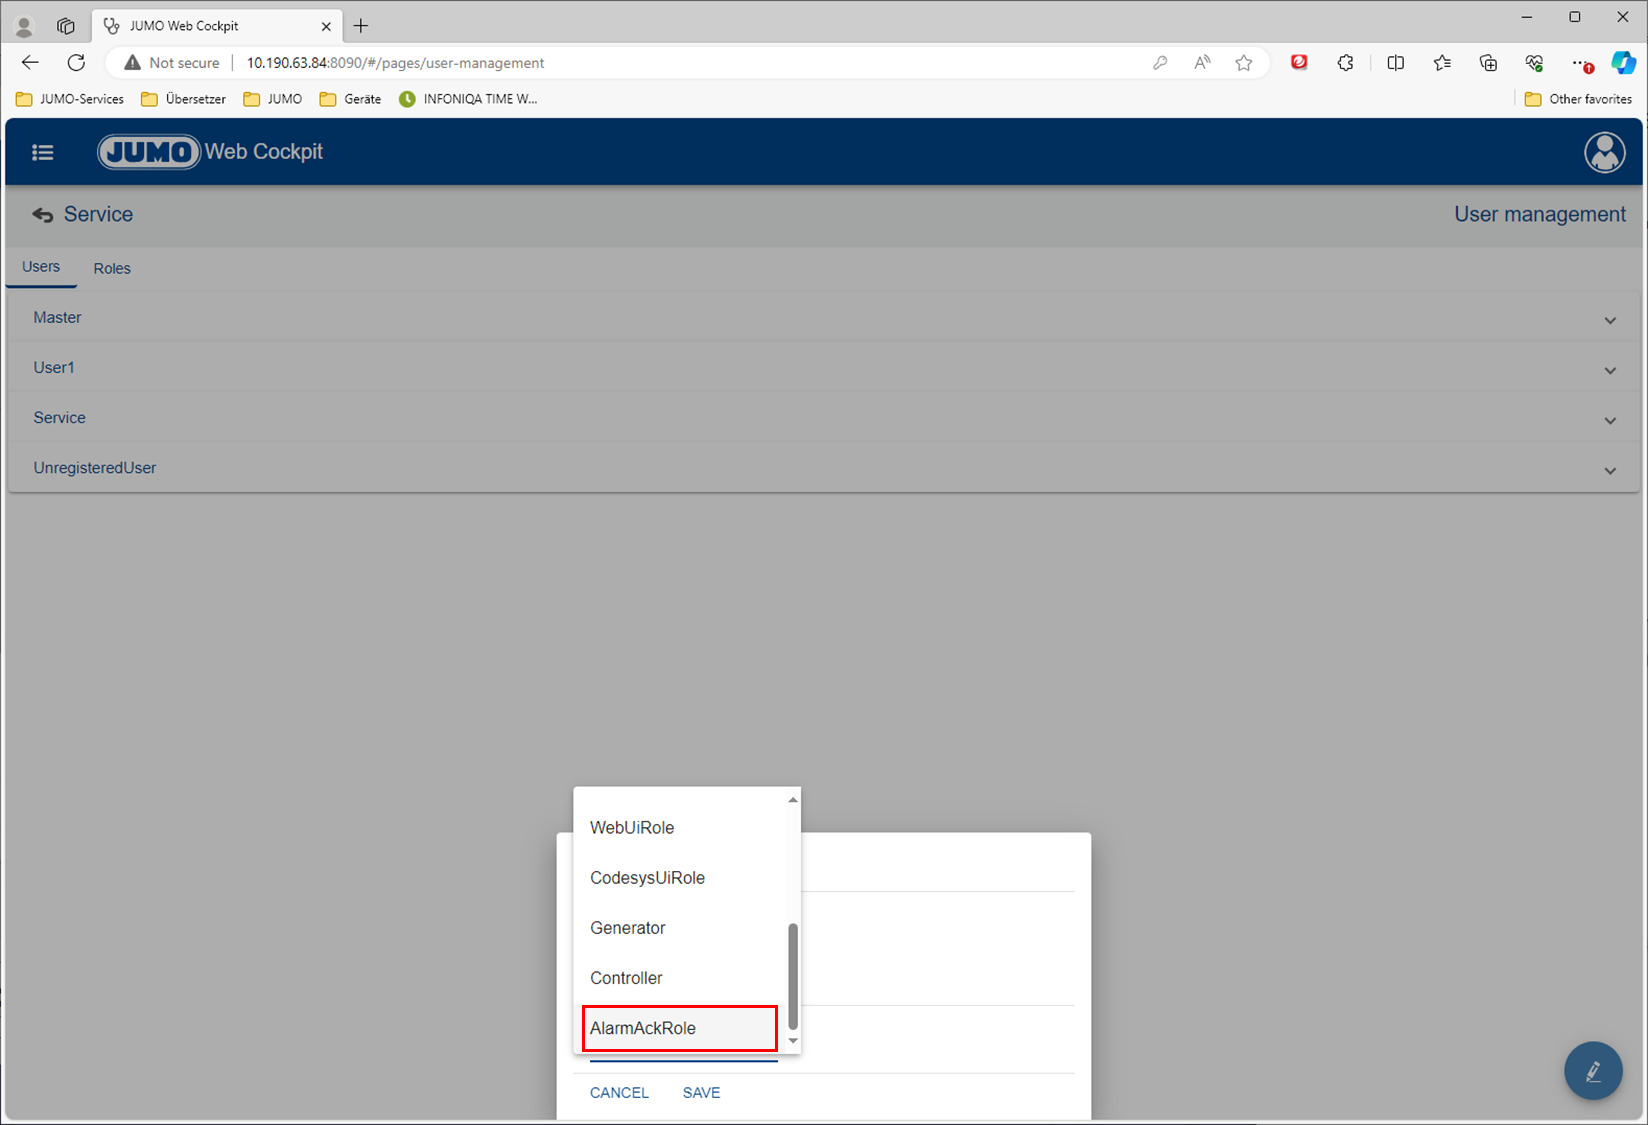The height and width of the screenshot is (1125, 1648).
Task: Expand the User1 row chevron
Action: (1610, 370)
